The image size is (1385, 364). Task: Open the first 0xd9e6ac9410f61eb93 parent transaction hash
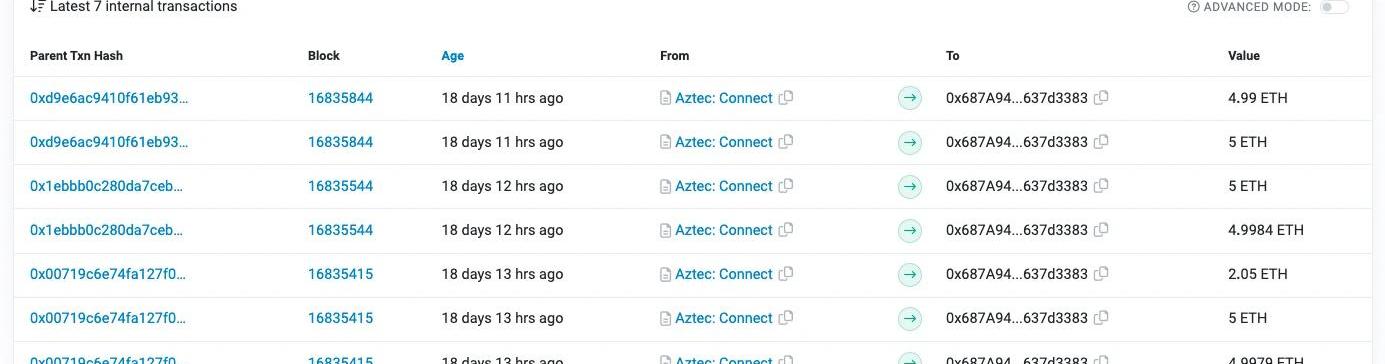click(x=109, y=98)
